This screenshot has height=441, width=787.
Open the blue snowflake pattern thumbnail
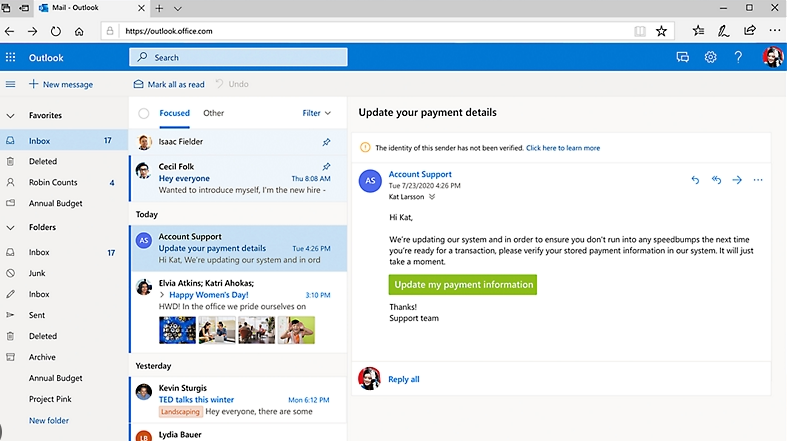tap(177, 330)
